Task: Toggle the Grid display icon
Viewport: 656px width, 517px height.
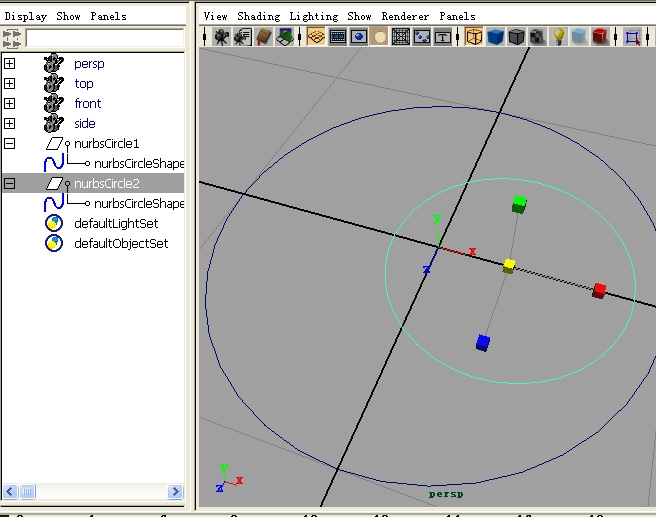Action: click(316, 37)
